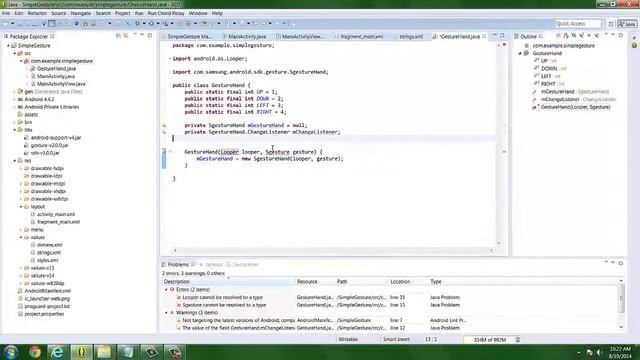
Task: Click the heap status memory bar
Action: [489, 340]
